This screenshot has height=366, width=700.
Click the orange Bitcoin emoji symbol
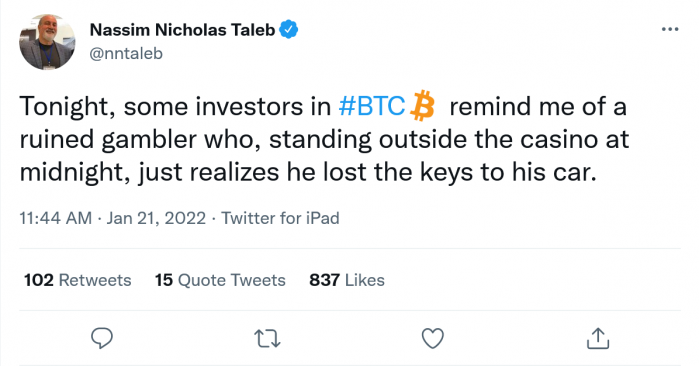[x=422, y=106]
